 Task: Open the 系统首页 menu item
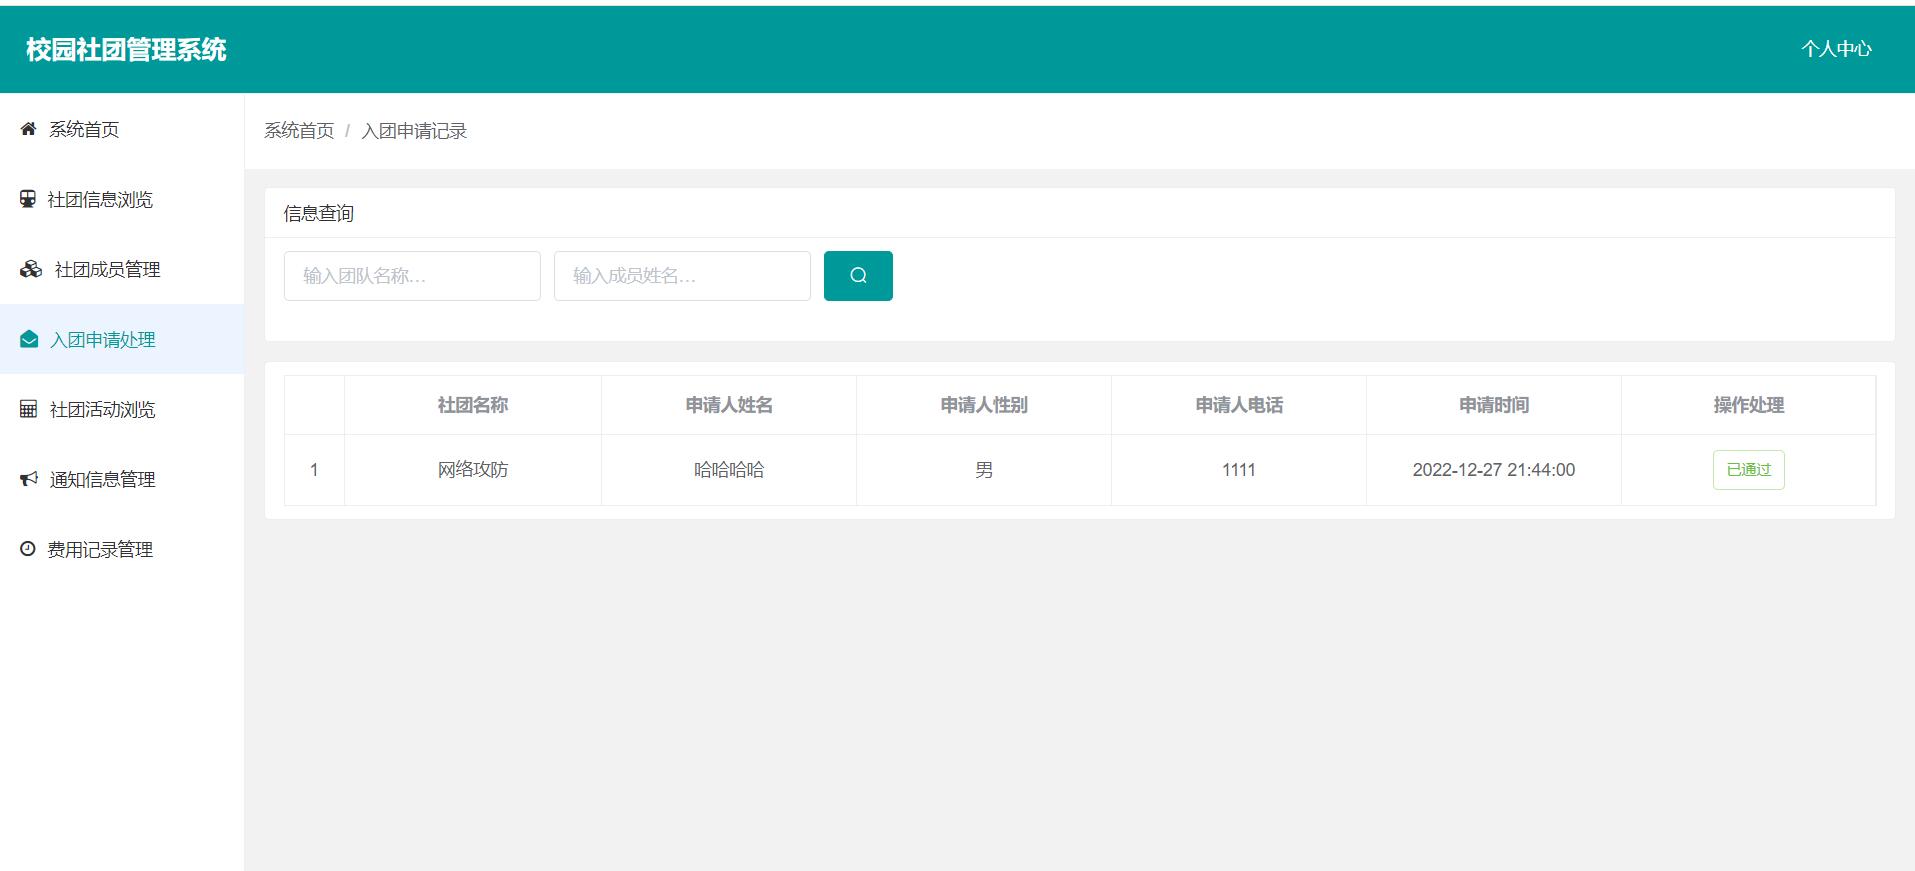point(122,129)
